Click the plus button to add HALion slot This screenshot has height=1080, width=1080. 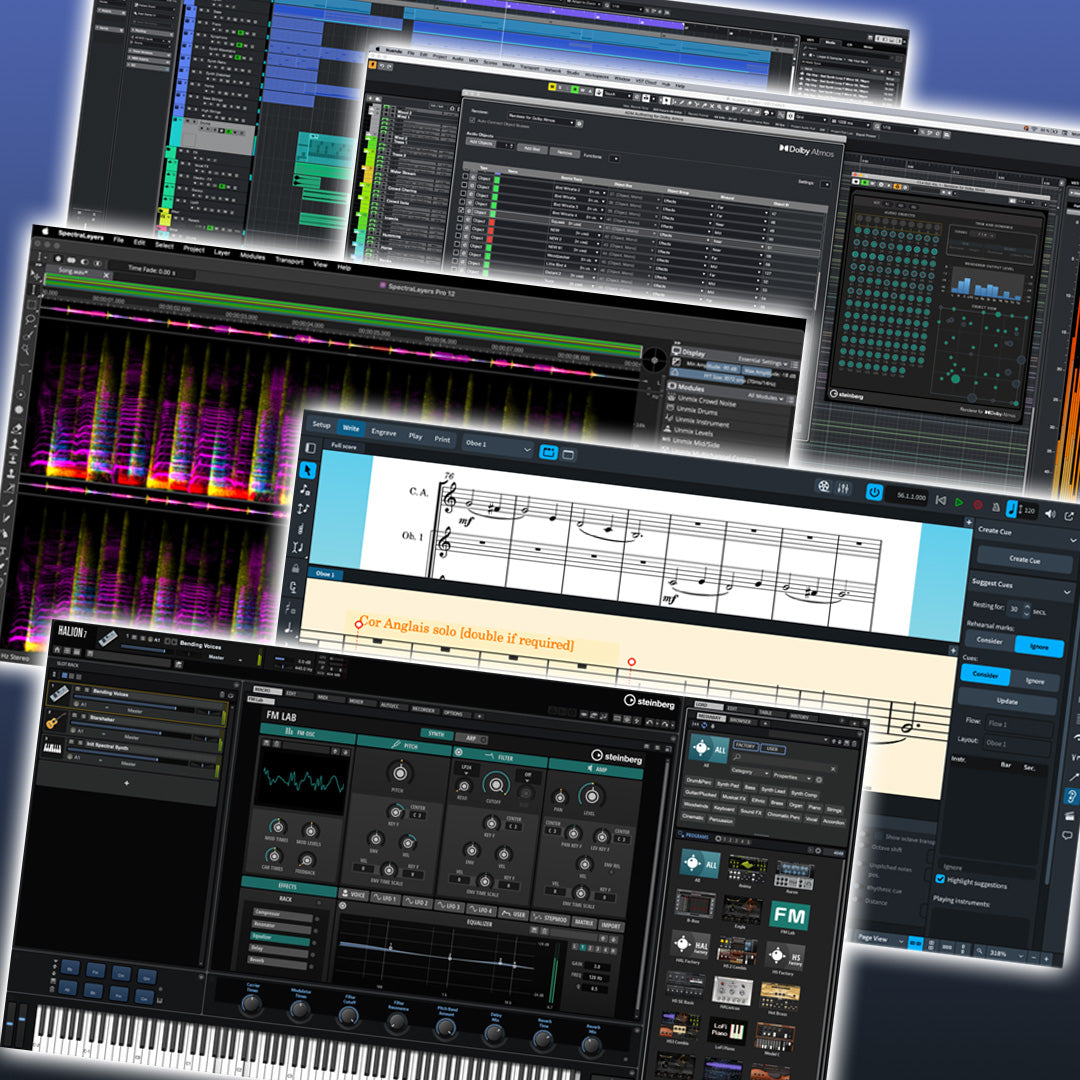click(x=127, y=783)
